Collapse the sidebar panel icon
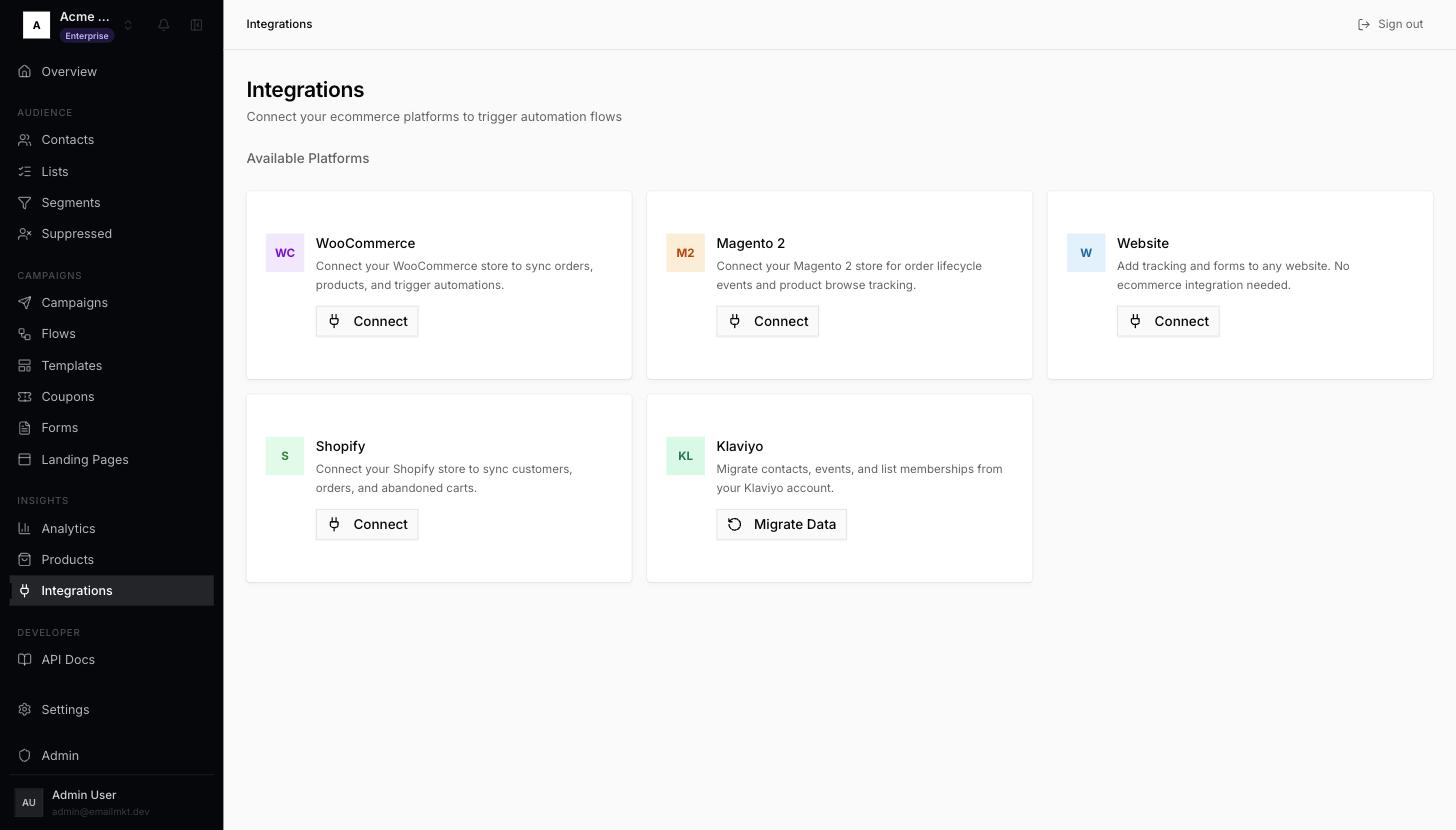Image resolution: width=1456 pixels, height=830 pixels. pyautogui.click(x=197, y=25)
